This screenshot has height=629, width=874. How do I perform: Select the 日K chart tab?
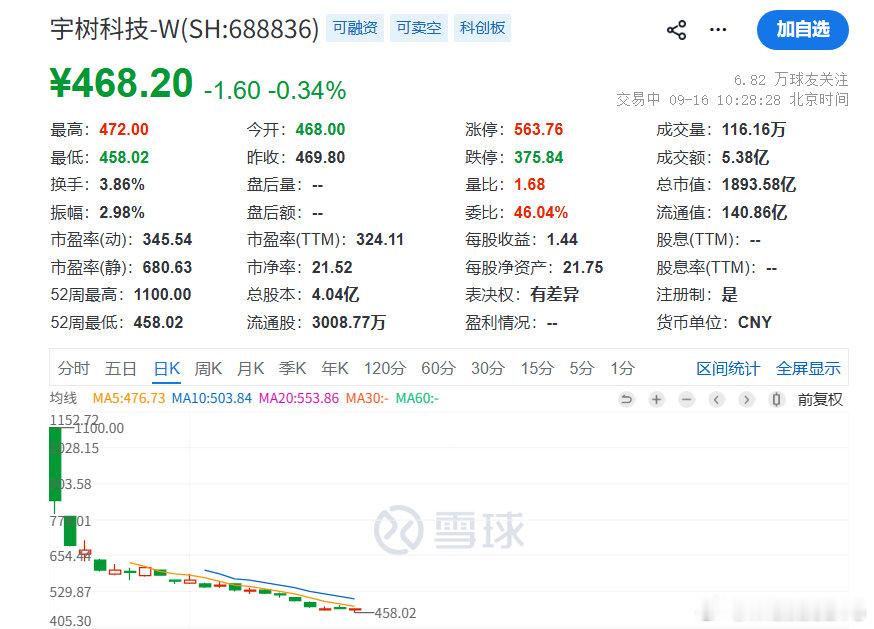[167, 368]
